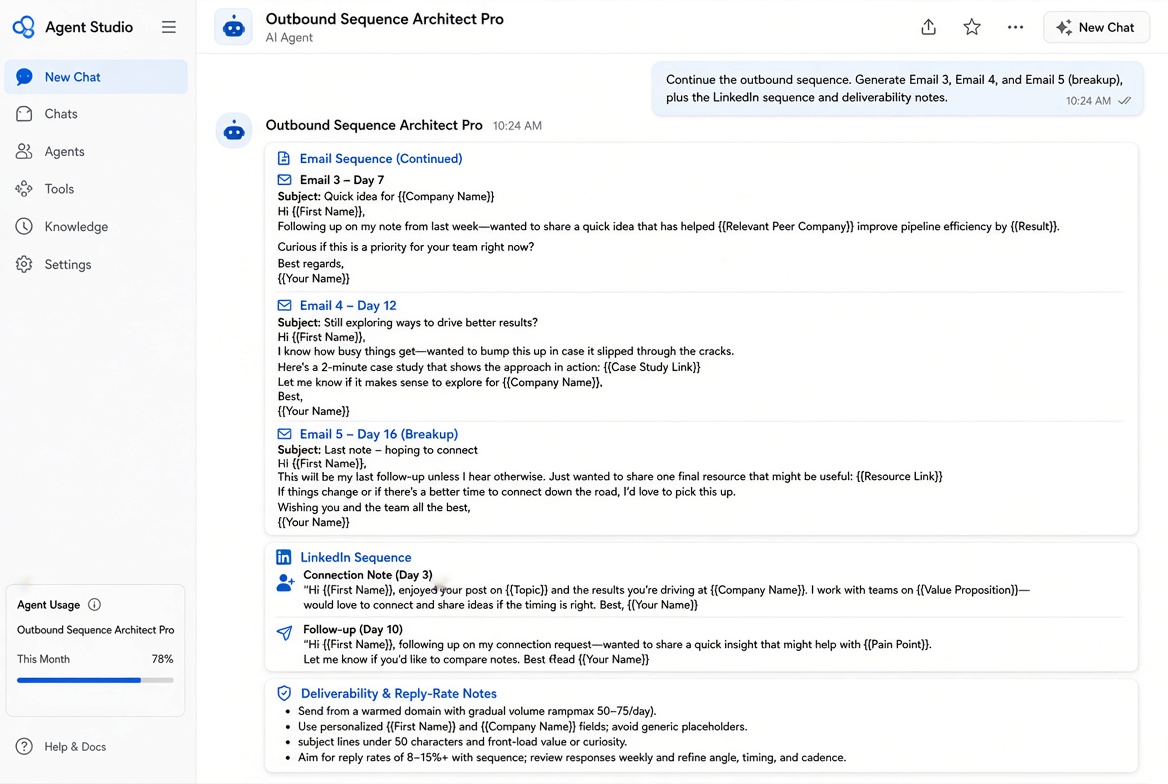Click the Settings gear icon
The image size is (1168, 784).
pos(24,265)
